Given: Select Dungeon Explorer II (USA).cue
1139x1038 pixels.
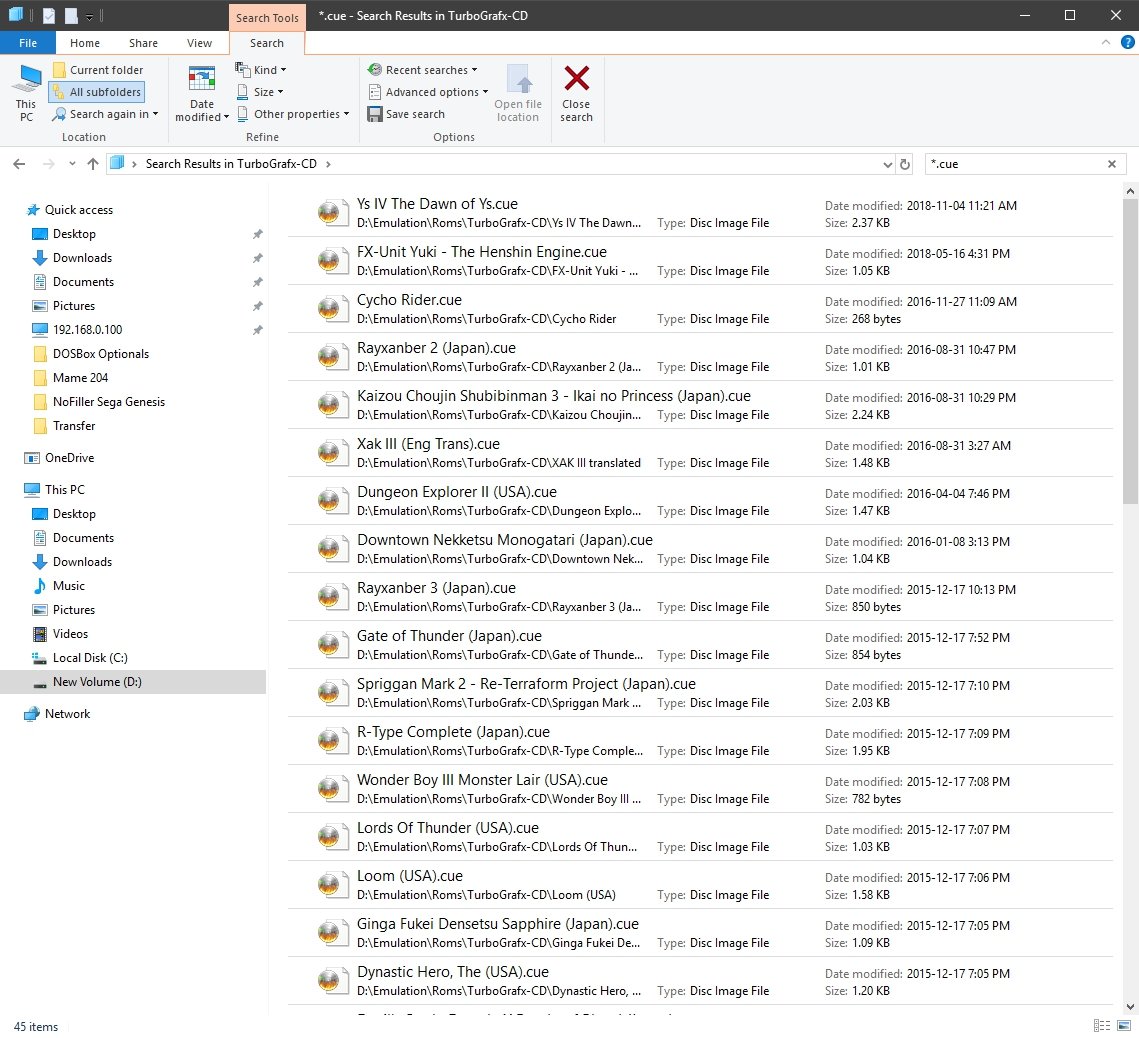Looking at the screenshot, I should pos(700,500).
